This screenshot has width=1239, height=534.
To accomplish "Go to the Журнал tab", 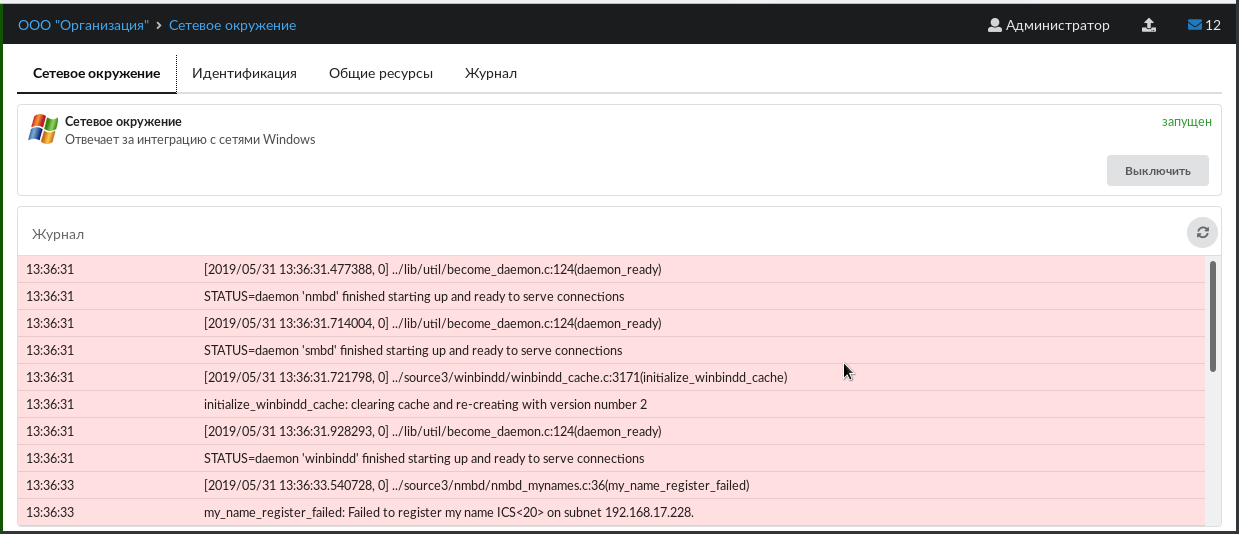I will click(x=490, y=73).
